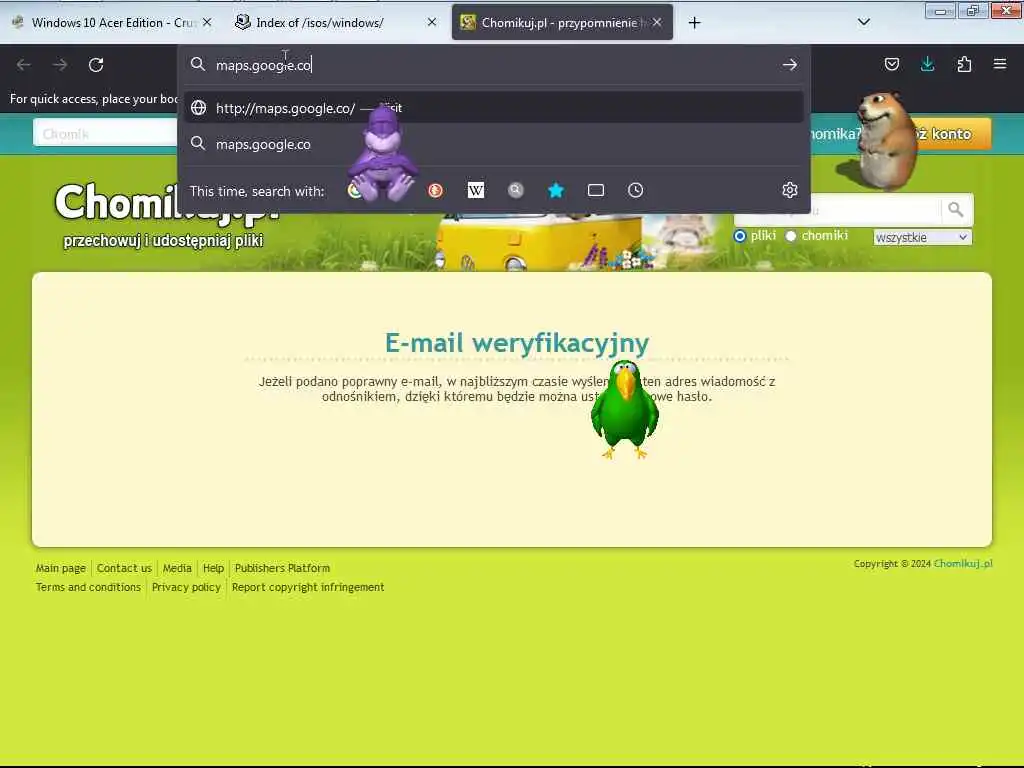Image resolution: width=1024 pixels, height=768 pixels.
Task: Click the go arrow in address bar
Action: click(790, 65)
